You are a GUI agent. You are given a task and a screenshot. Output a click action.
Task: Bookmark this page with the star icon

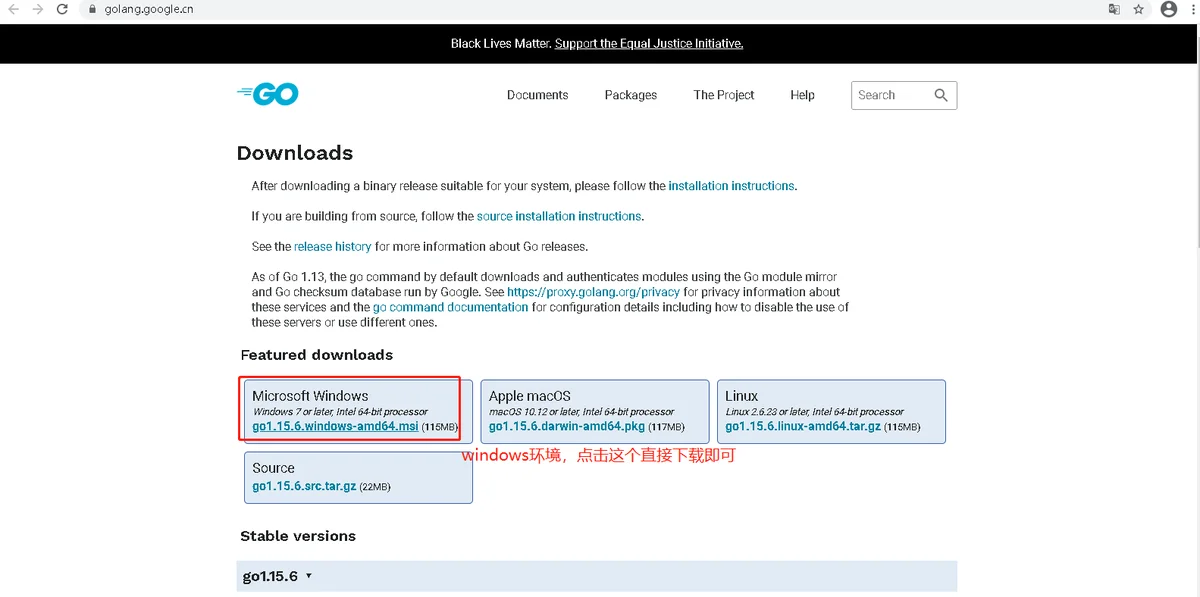1139,9
